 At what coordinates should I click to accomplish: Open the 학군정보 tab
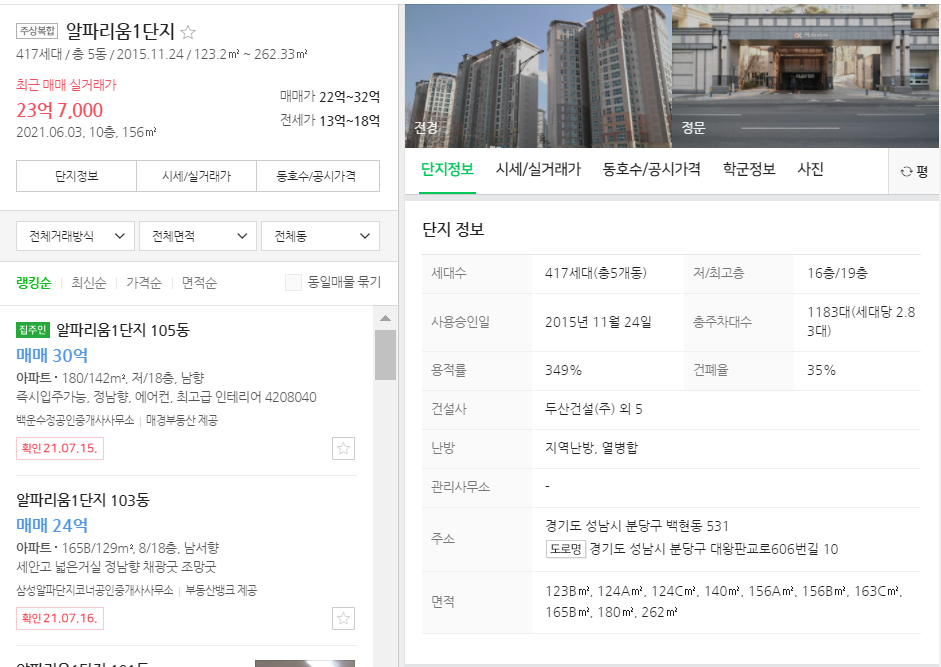[748, 170]
